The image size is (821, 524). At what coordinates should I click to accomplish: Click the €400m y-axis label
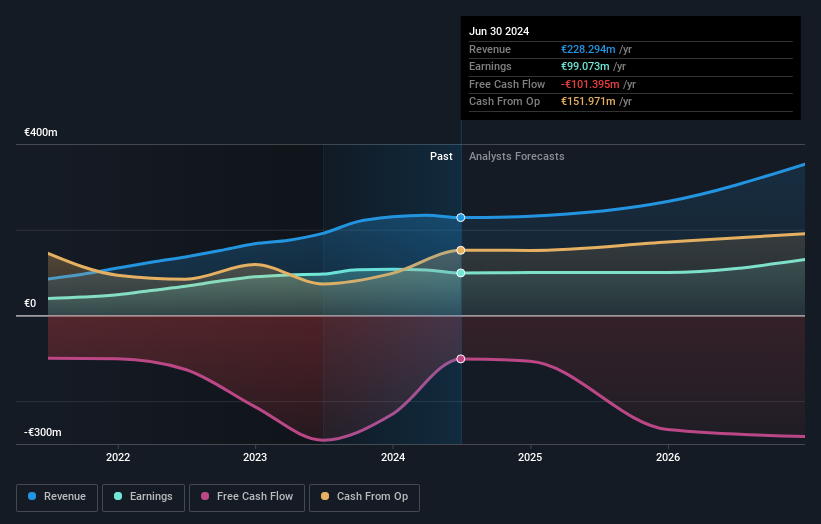(x=41, y=132)
